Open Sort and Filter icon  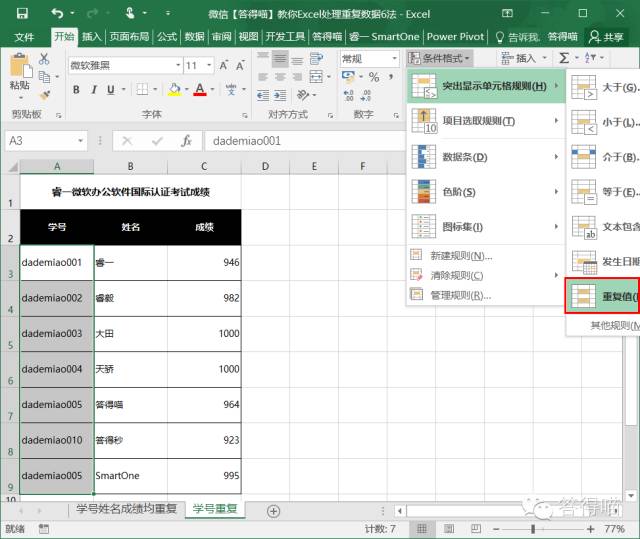[590, 58]
